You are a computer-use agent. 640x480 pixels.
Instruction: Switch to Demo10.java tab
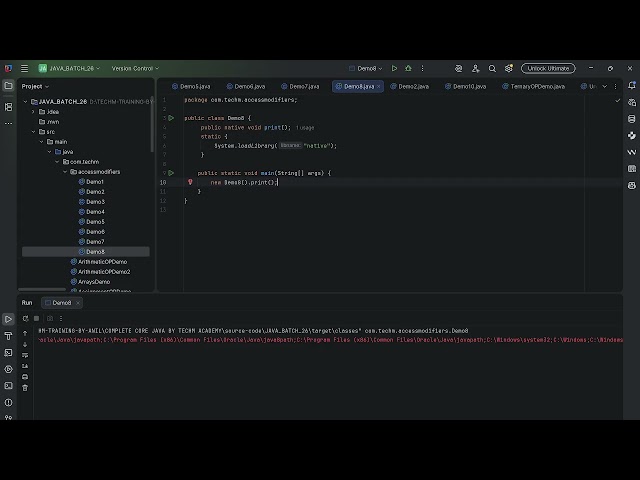[x=466, y=87]
